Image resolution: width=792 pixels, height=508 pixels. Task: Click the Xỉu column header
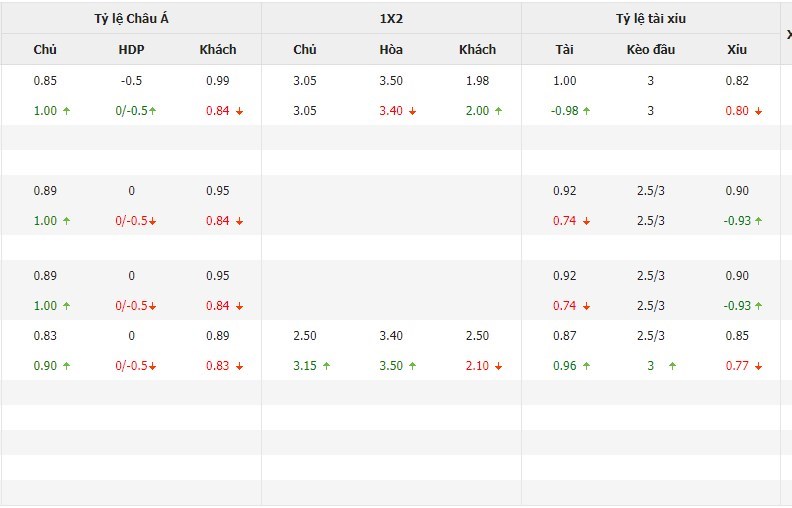737,50
